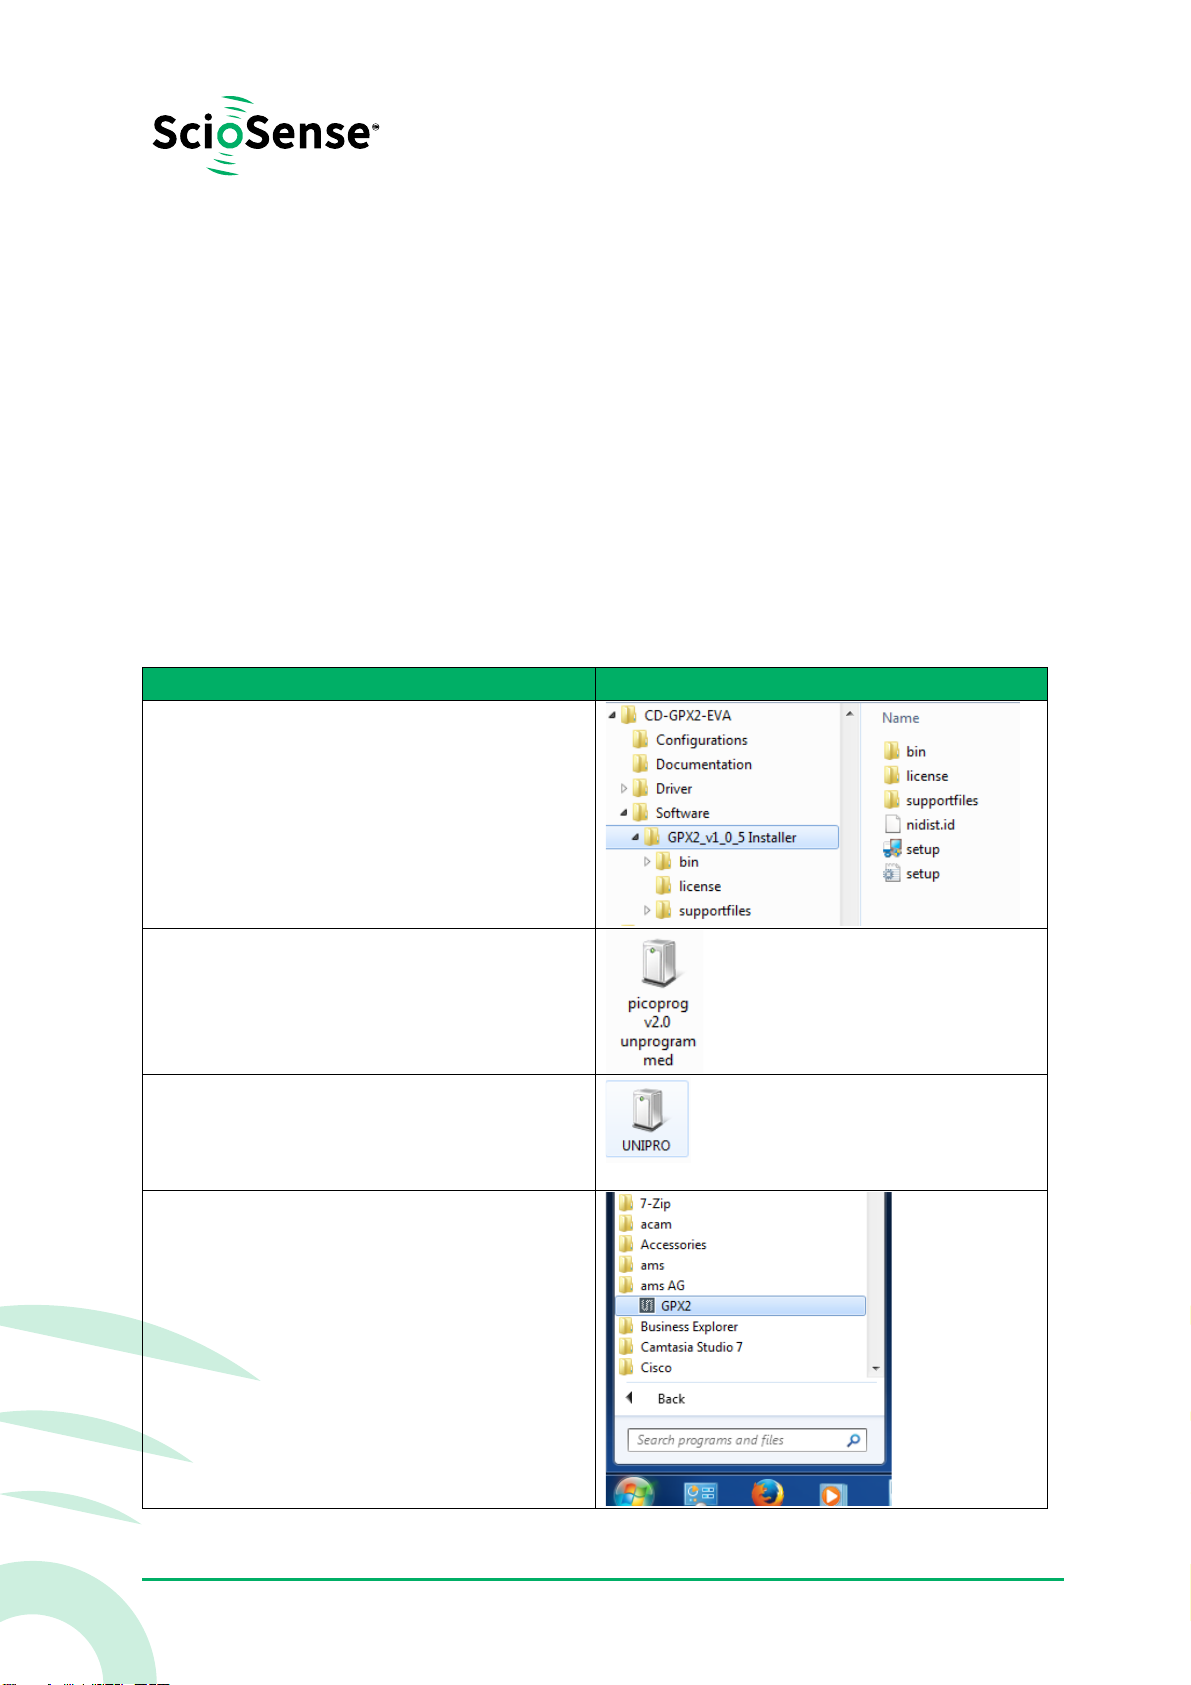
Task: Open the supportfiles folder in the right file list
Action: pyautogui.click(x=930, y=800)
